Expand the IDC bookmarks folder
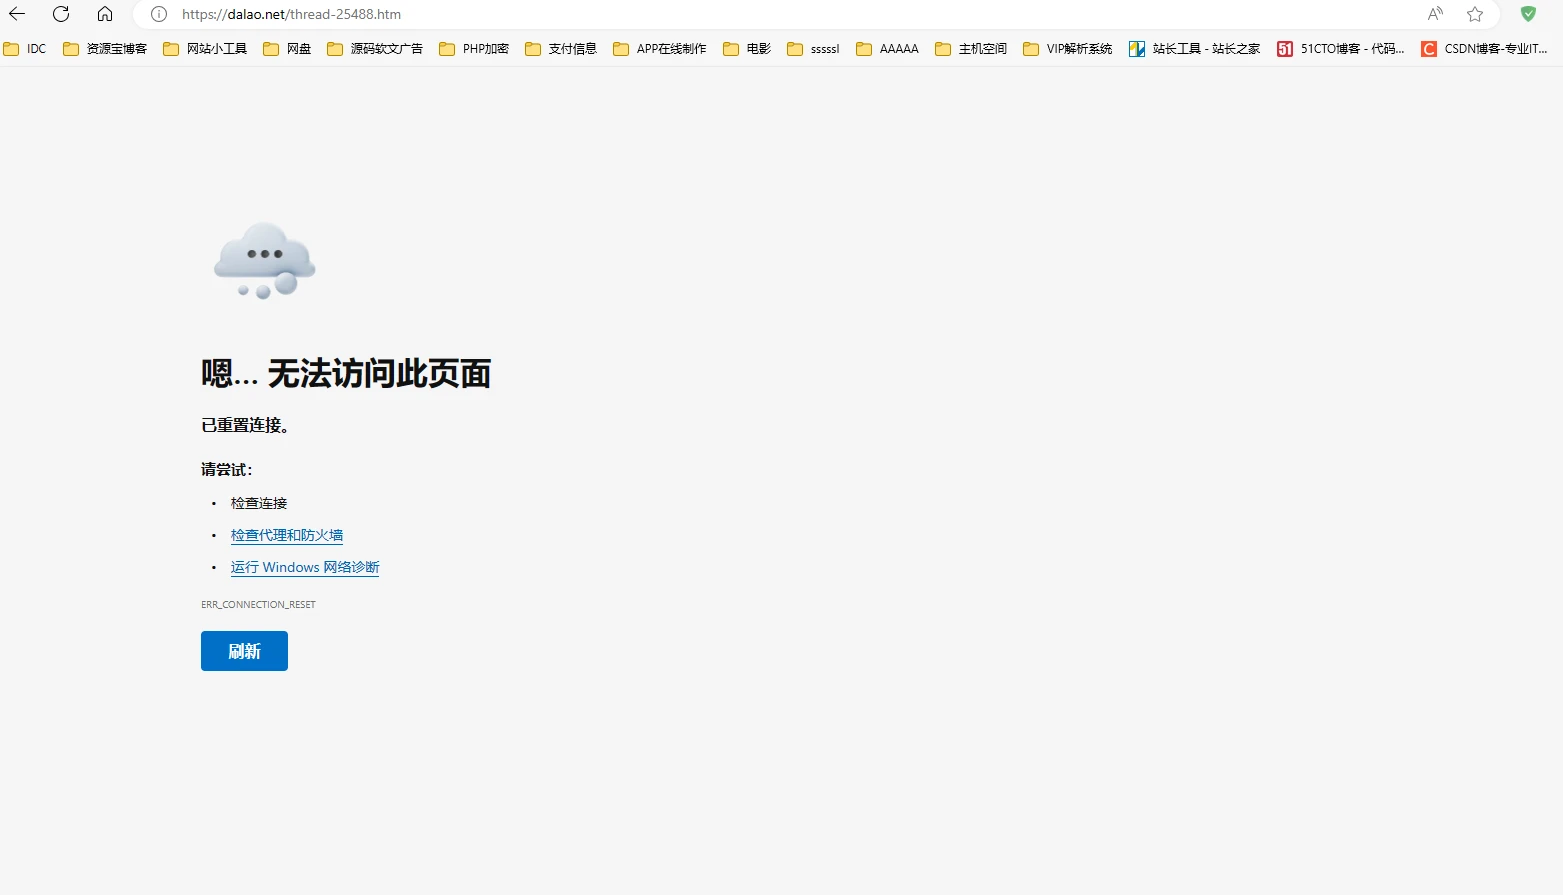Screen dimensions: 1563x895 (26, 49)
